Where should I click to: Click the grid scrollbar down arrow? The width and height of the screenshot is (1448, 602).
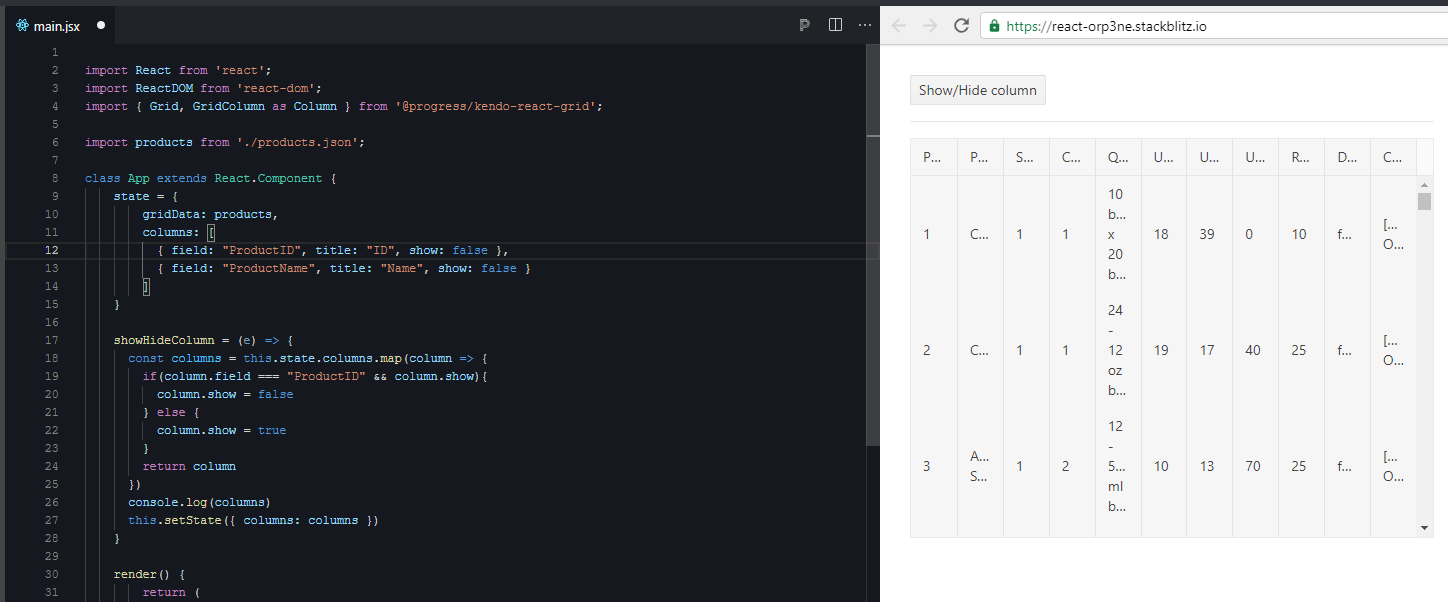pyautogui.click(x=1424, y=527)
